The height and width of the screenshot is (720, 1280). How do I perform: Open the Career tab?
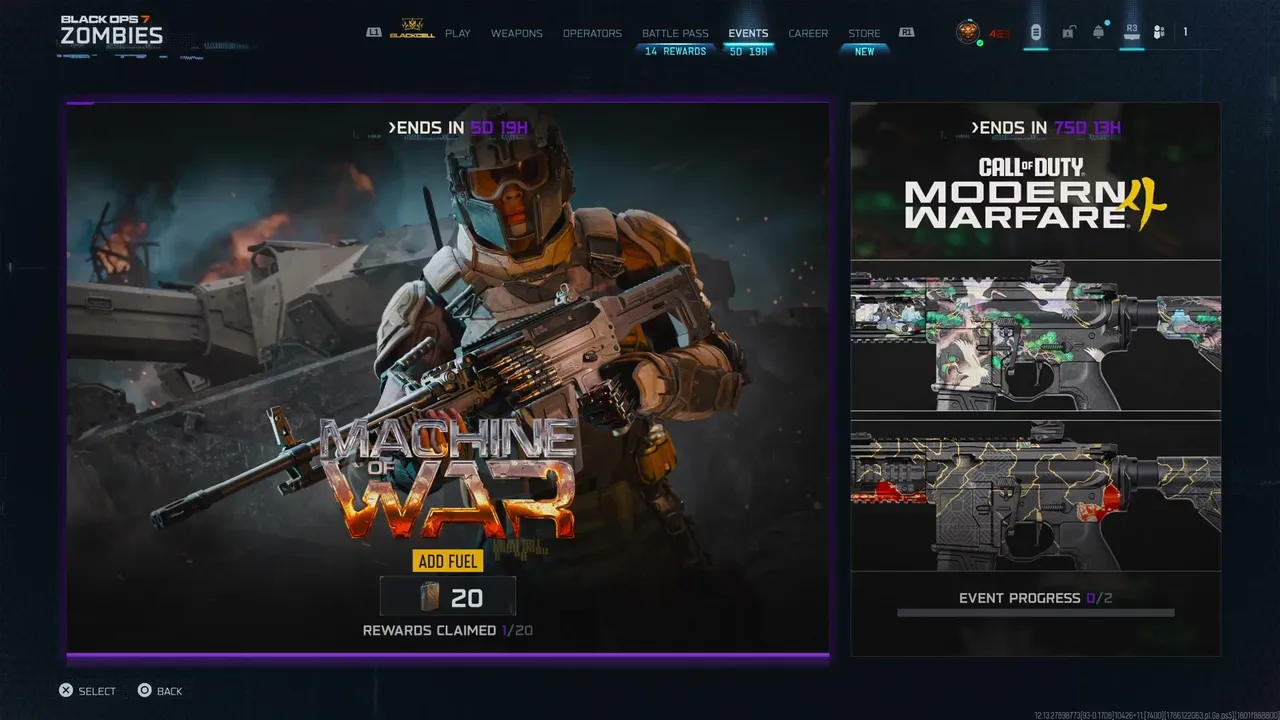tap(808, 33)
